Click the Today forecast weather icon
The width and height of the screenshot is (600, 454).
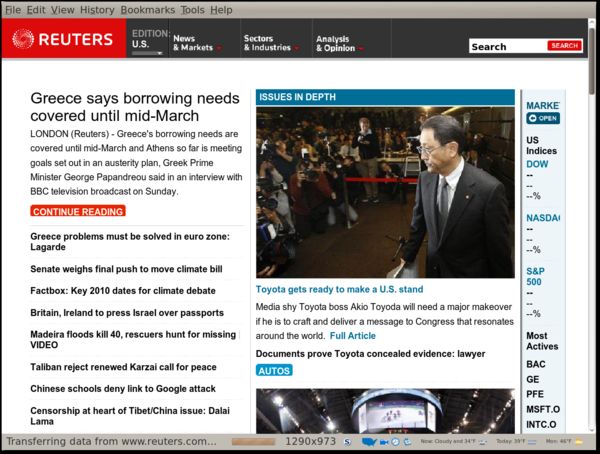532,442
